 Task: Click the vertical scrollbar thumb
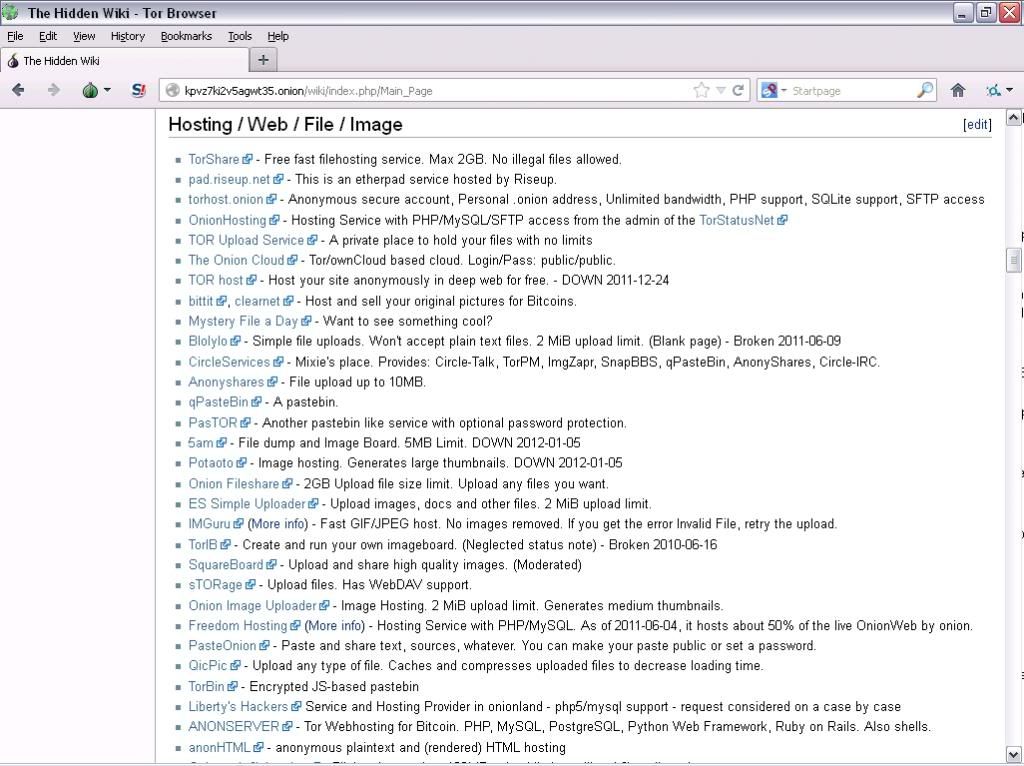pos(1014,260)
